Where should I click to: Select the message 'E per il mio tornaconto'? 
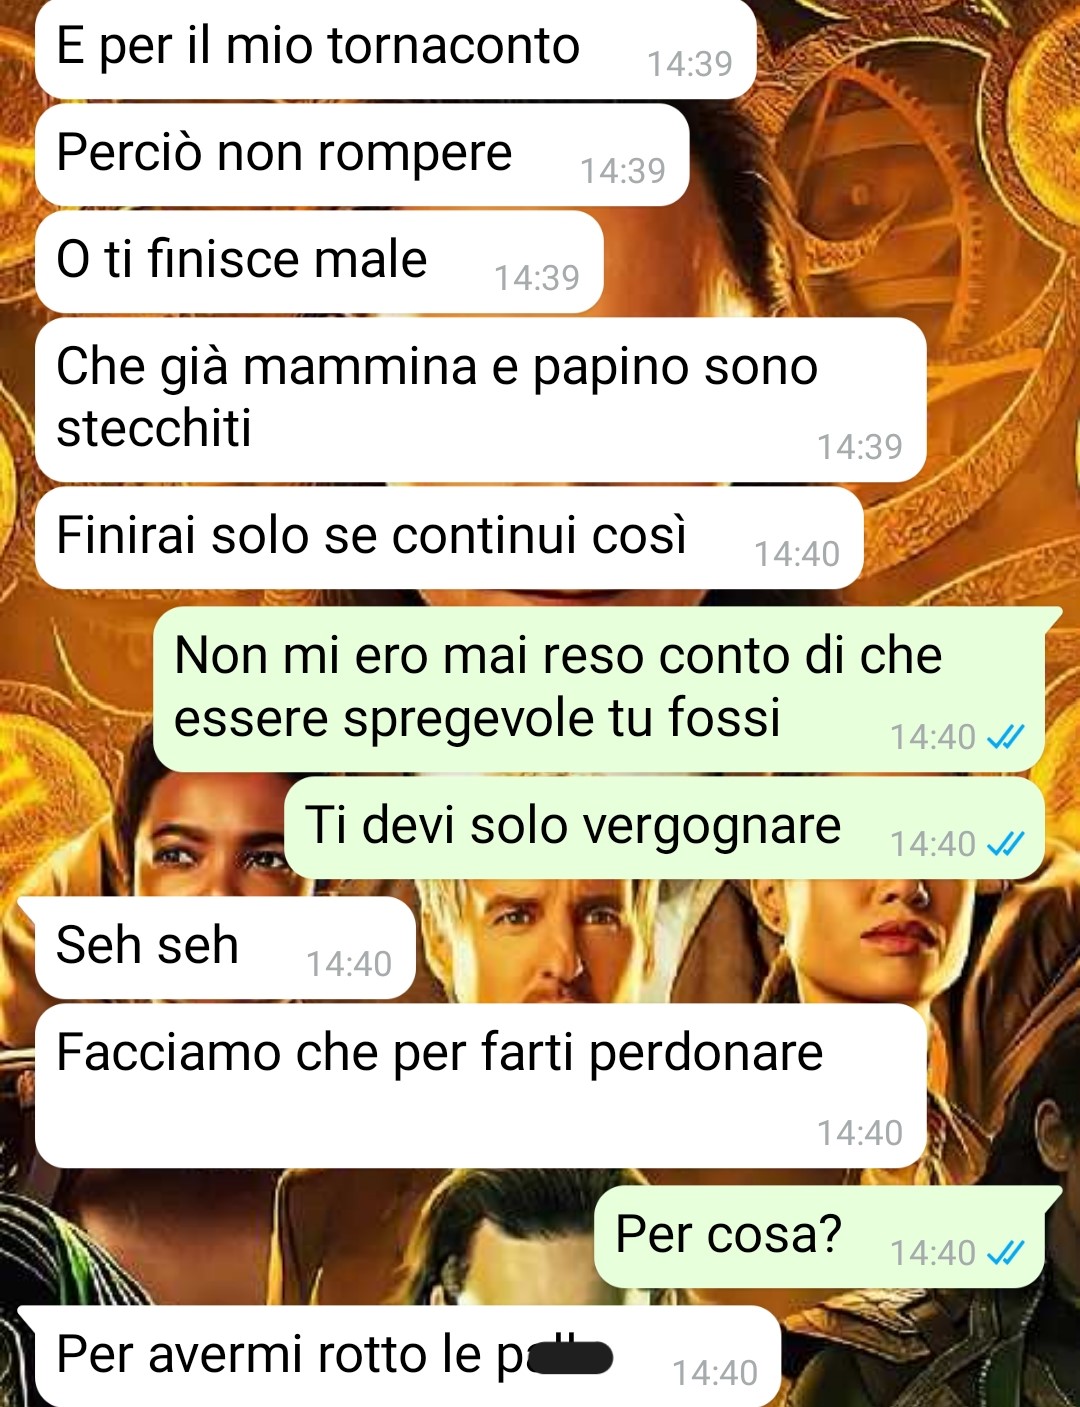pos(395,49)
